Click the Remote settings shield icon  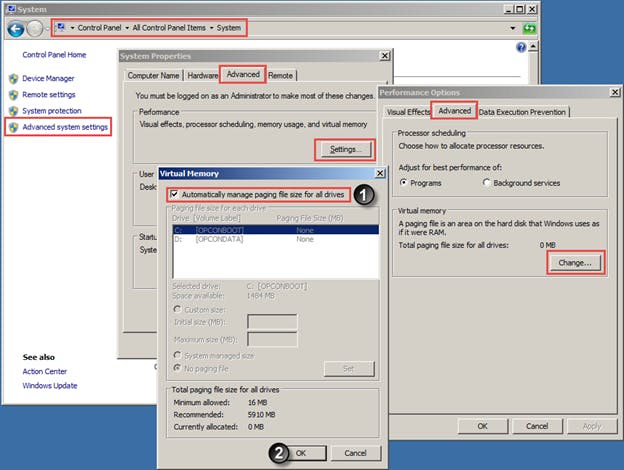(x=12, y=94)
